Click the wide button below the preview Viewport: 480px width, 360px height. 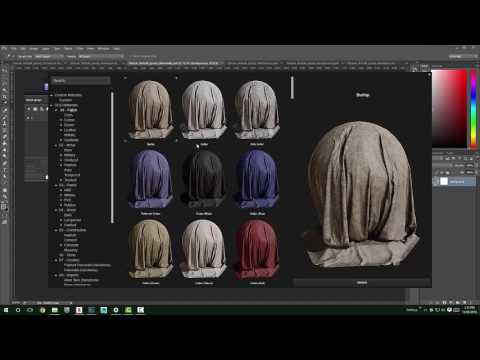(362, 283)
